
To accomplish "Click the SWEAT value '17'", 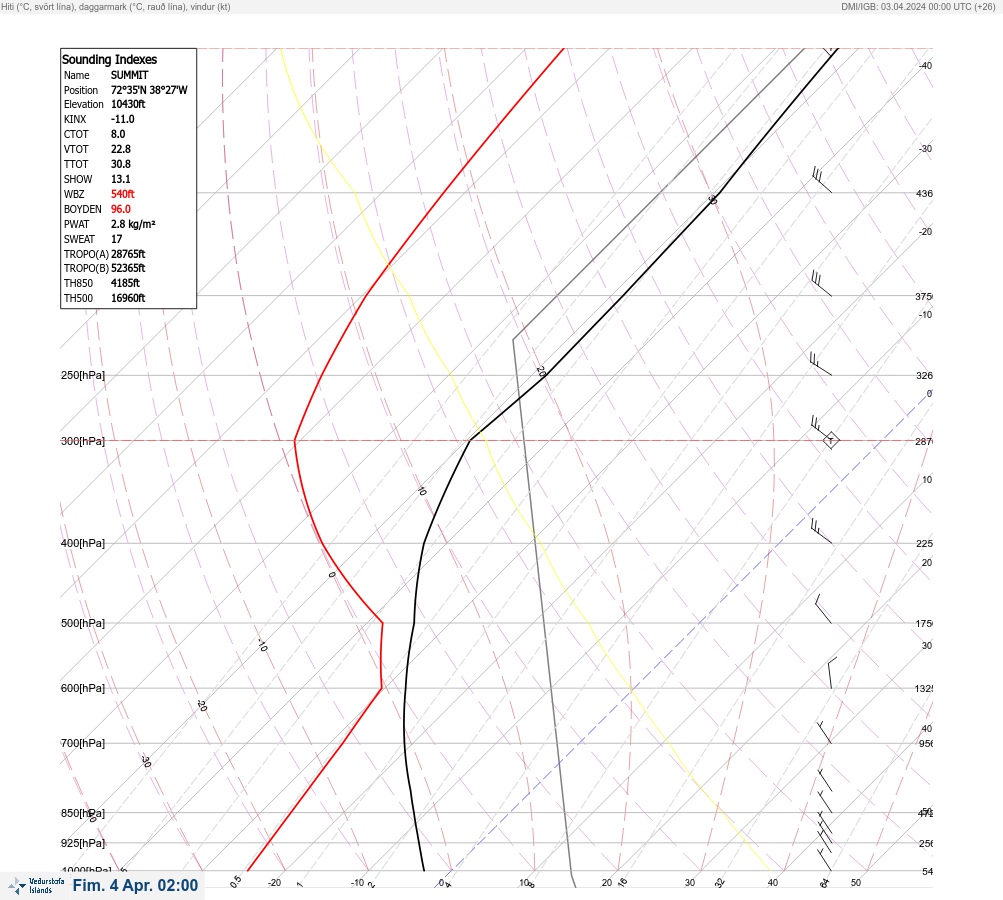I will click(116, 239).
